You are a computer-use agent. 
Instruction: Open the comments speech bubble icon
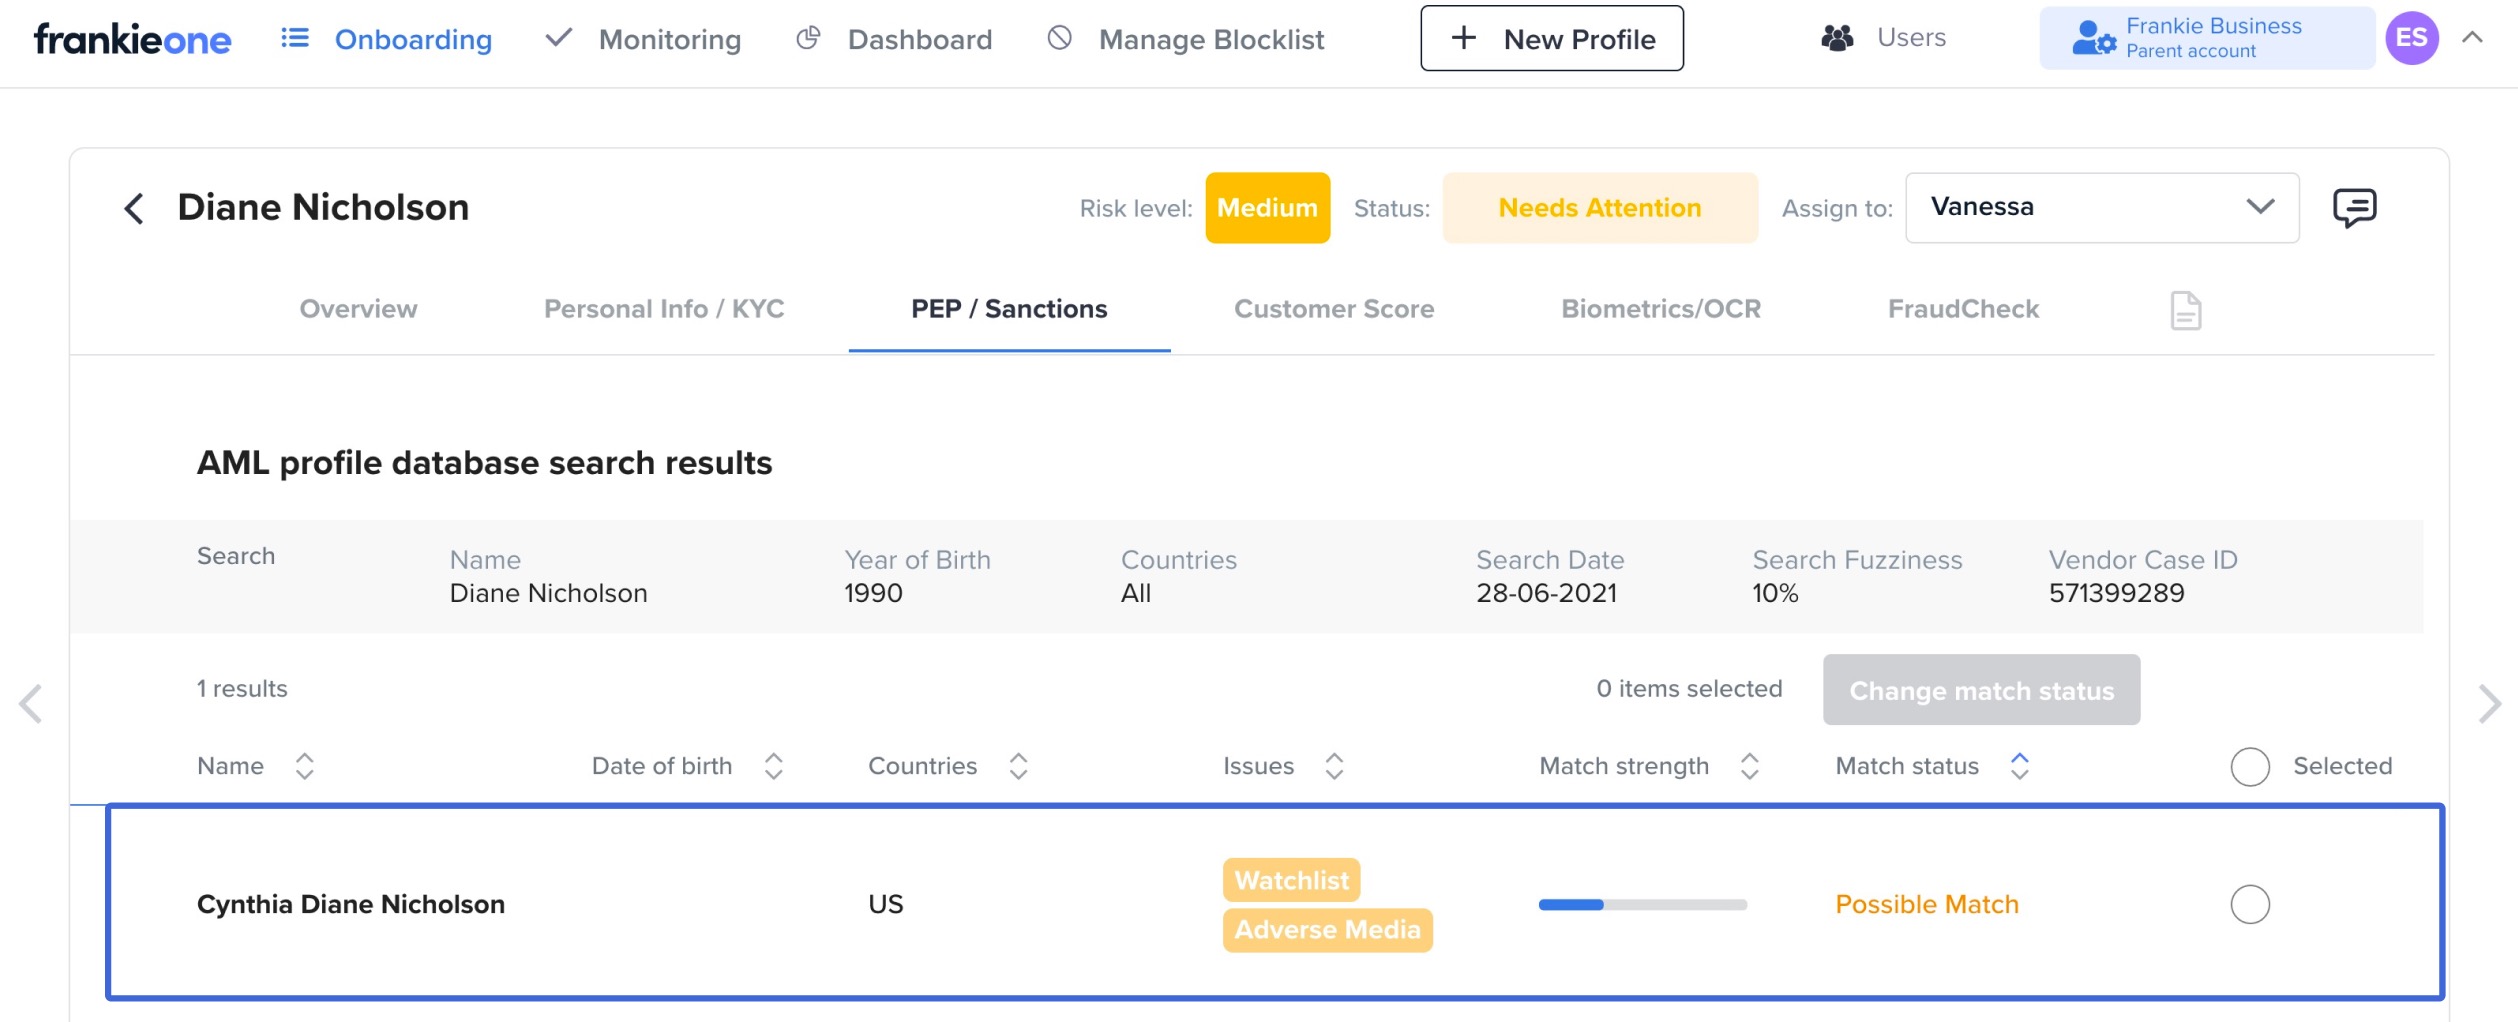2354,208
